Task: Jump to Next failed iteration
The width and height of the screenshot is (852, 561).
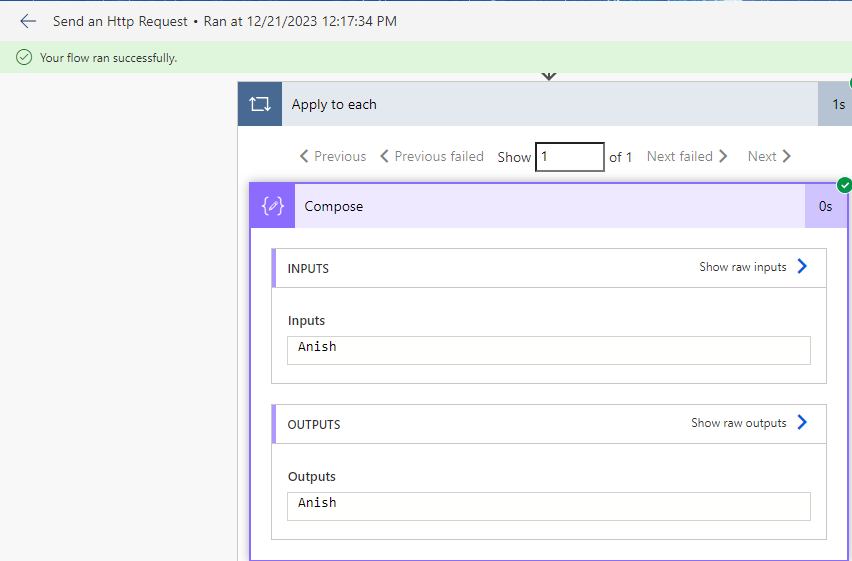Action: pyautogui.click(x=687, y=157)
